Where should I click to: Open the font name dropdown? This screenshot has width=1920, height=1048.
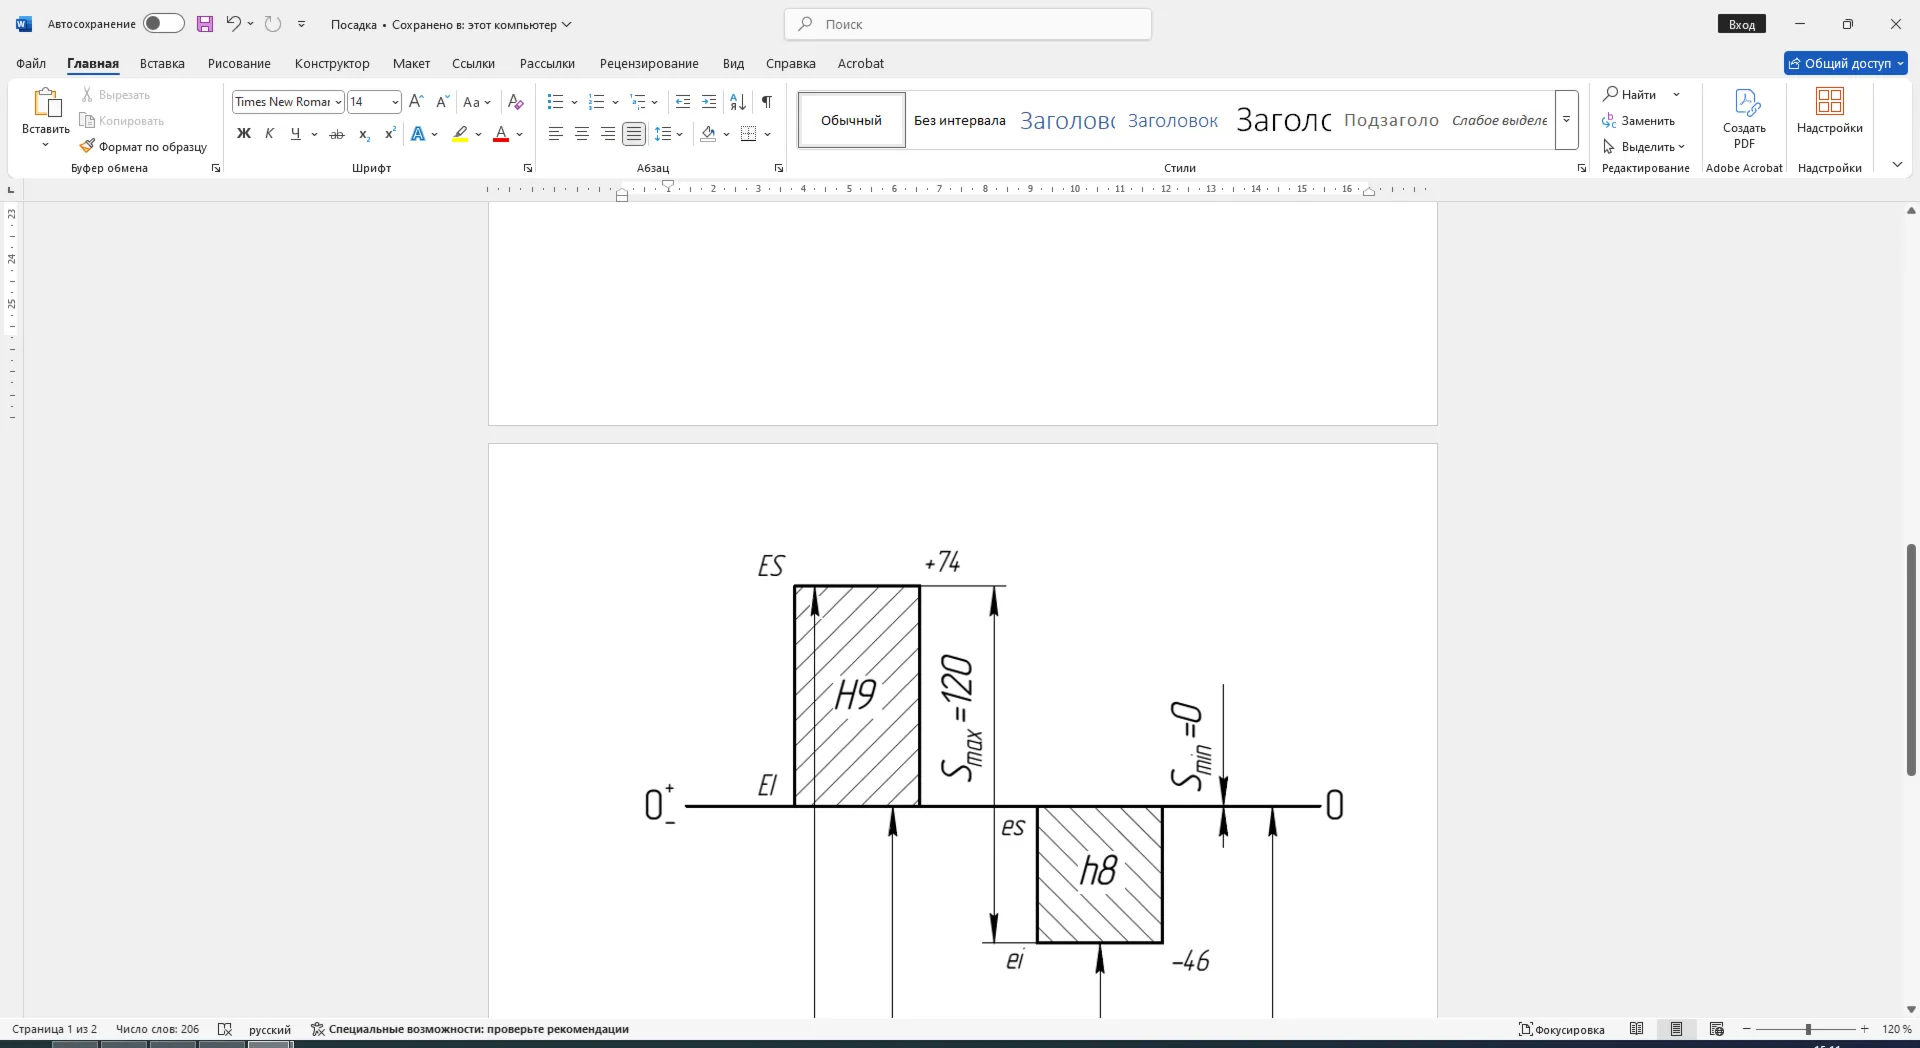pos(339,102)
